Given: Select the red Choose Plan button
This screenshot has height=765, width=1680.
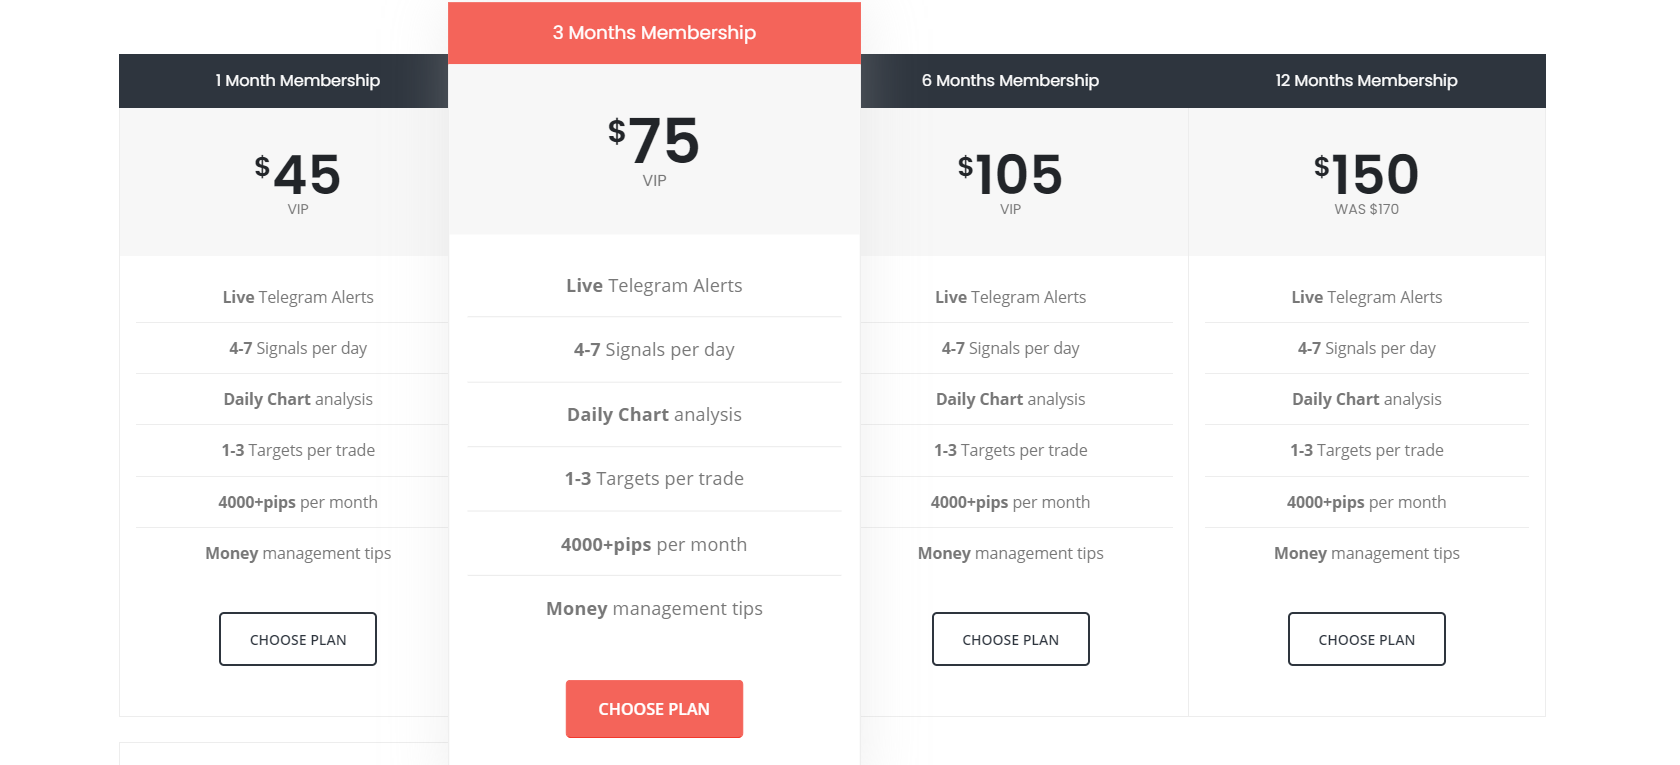Looking at the screenshot, I should [654, 709].
